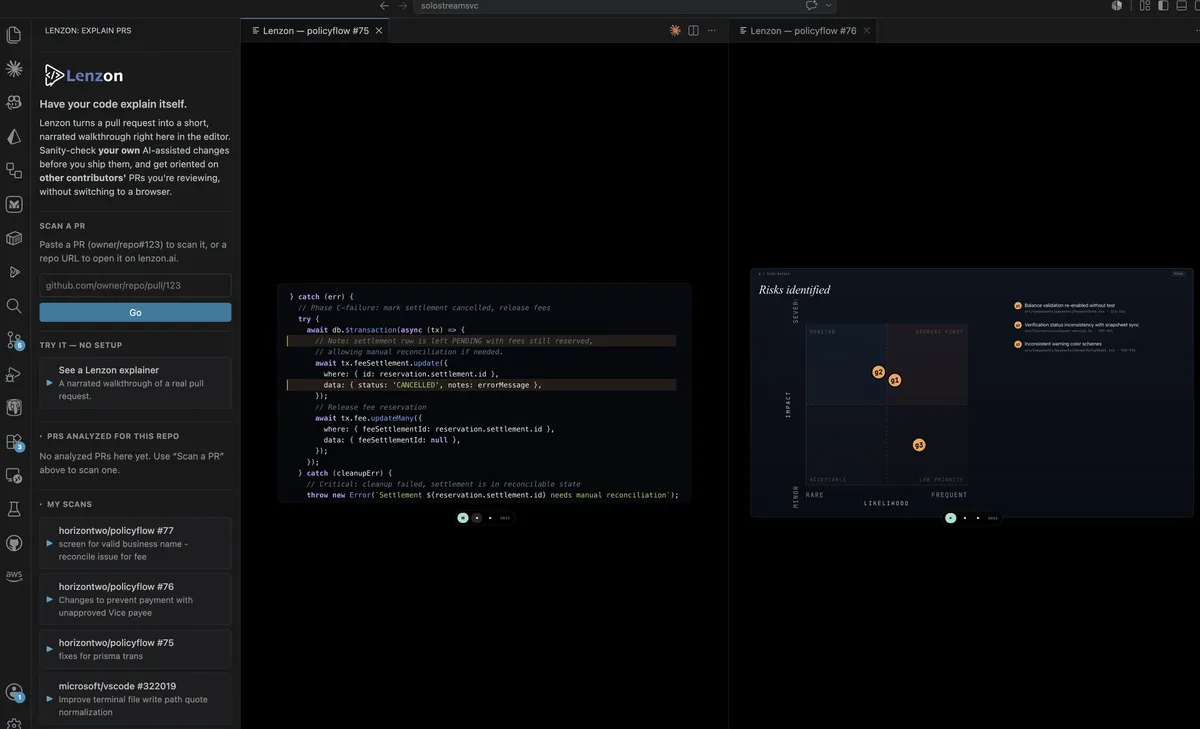Open the starburst icon view in activity bar
Image resolution: width=1200 pixels, height=729 pixels.
point(14,69)
